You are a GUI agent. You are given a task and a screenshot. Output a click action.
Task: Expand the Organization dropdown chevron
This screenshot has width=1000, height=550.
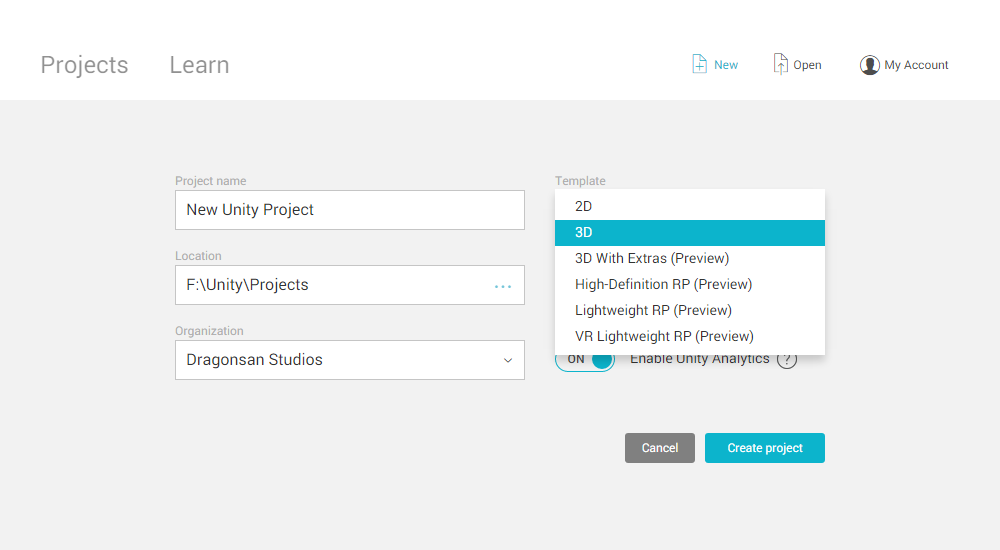point(508,360)
